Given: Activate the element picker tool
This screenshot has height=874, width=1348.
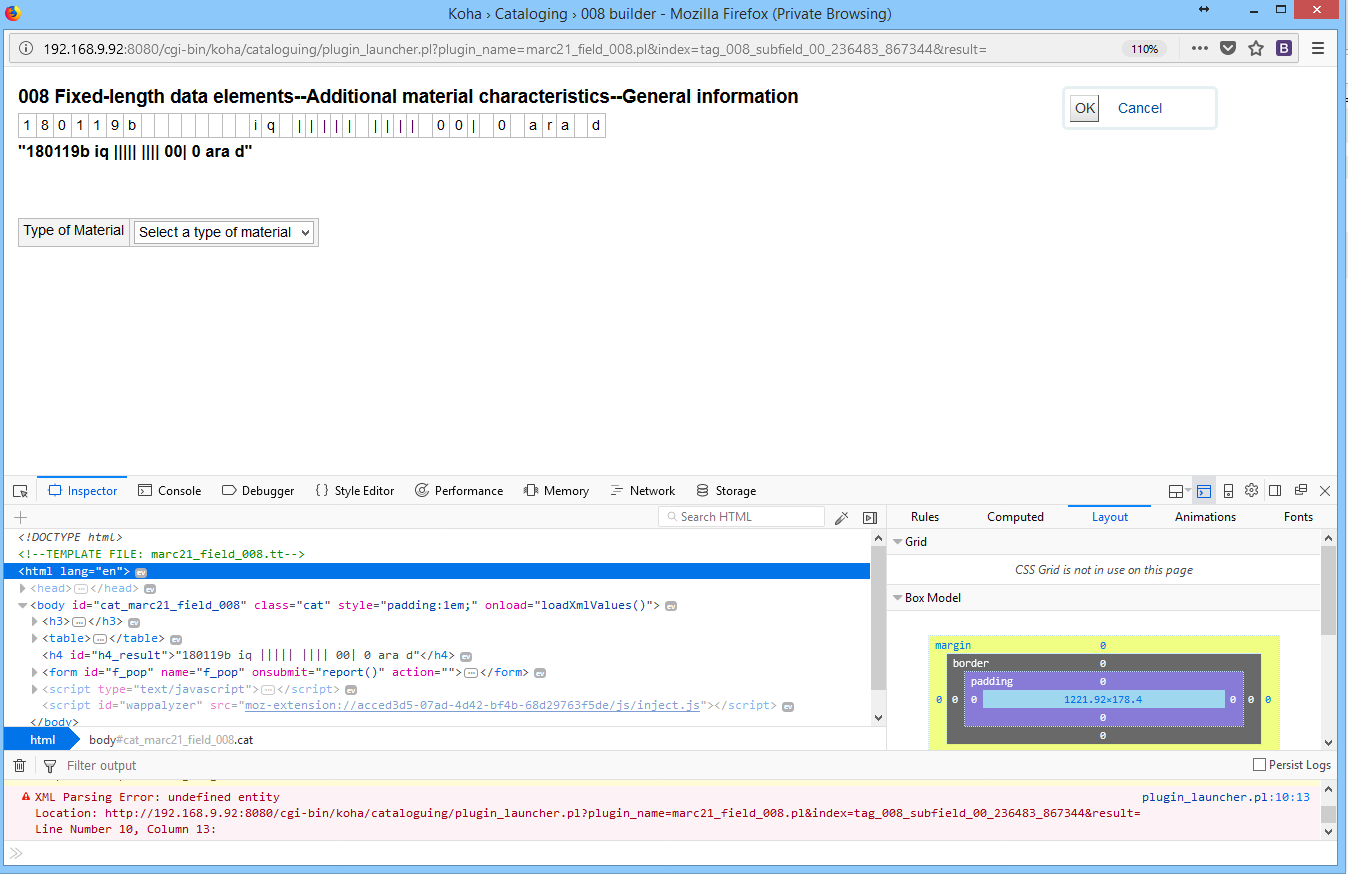Looking at the screenshot, I should point(20,491).
